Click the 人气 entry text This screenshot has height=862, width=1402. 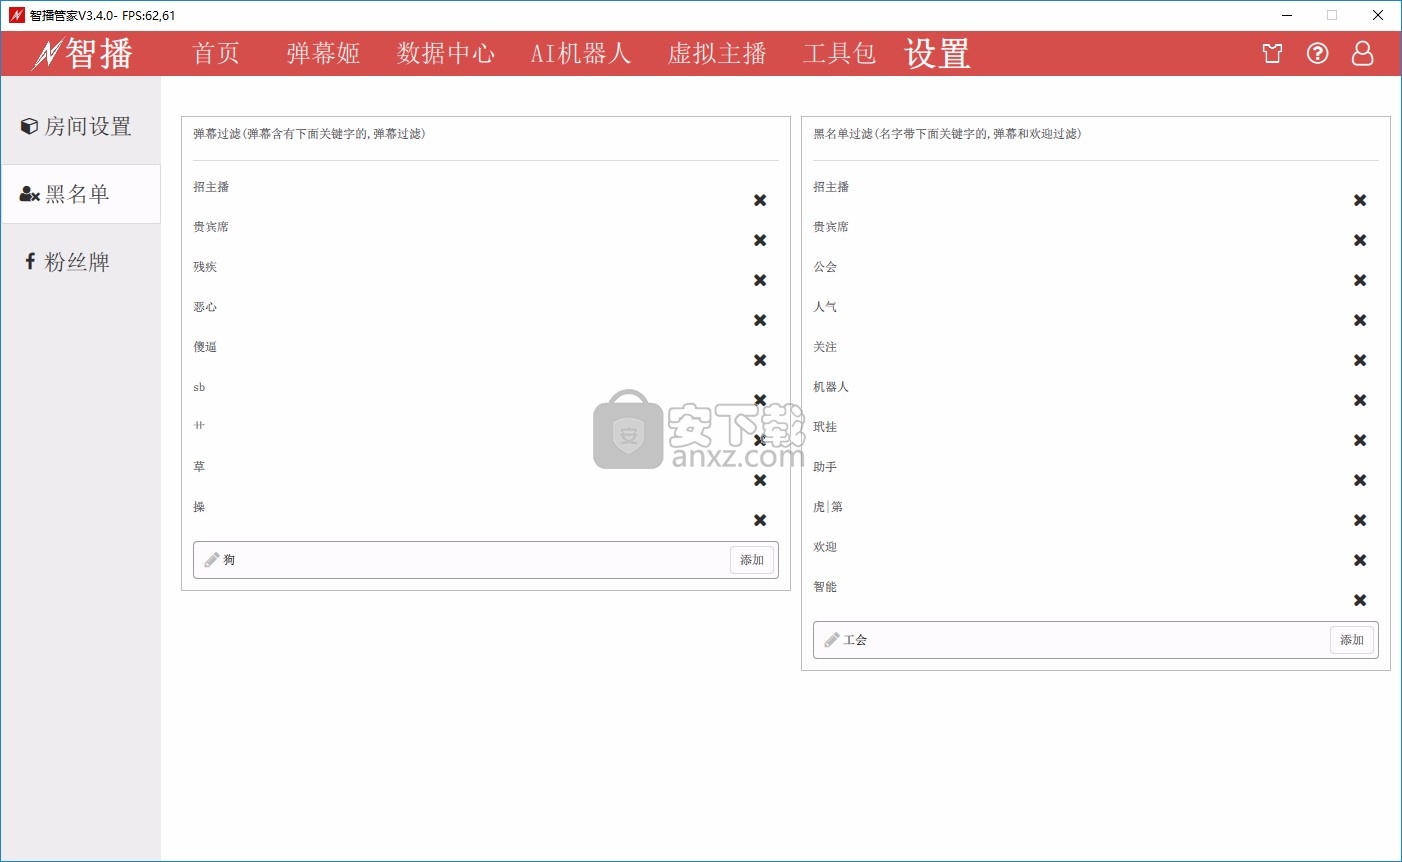[825, 307]
